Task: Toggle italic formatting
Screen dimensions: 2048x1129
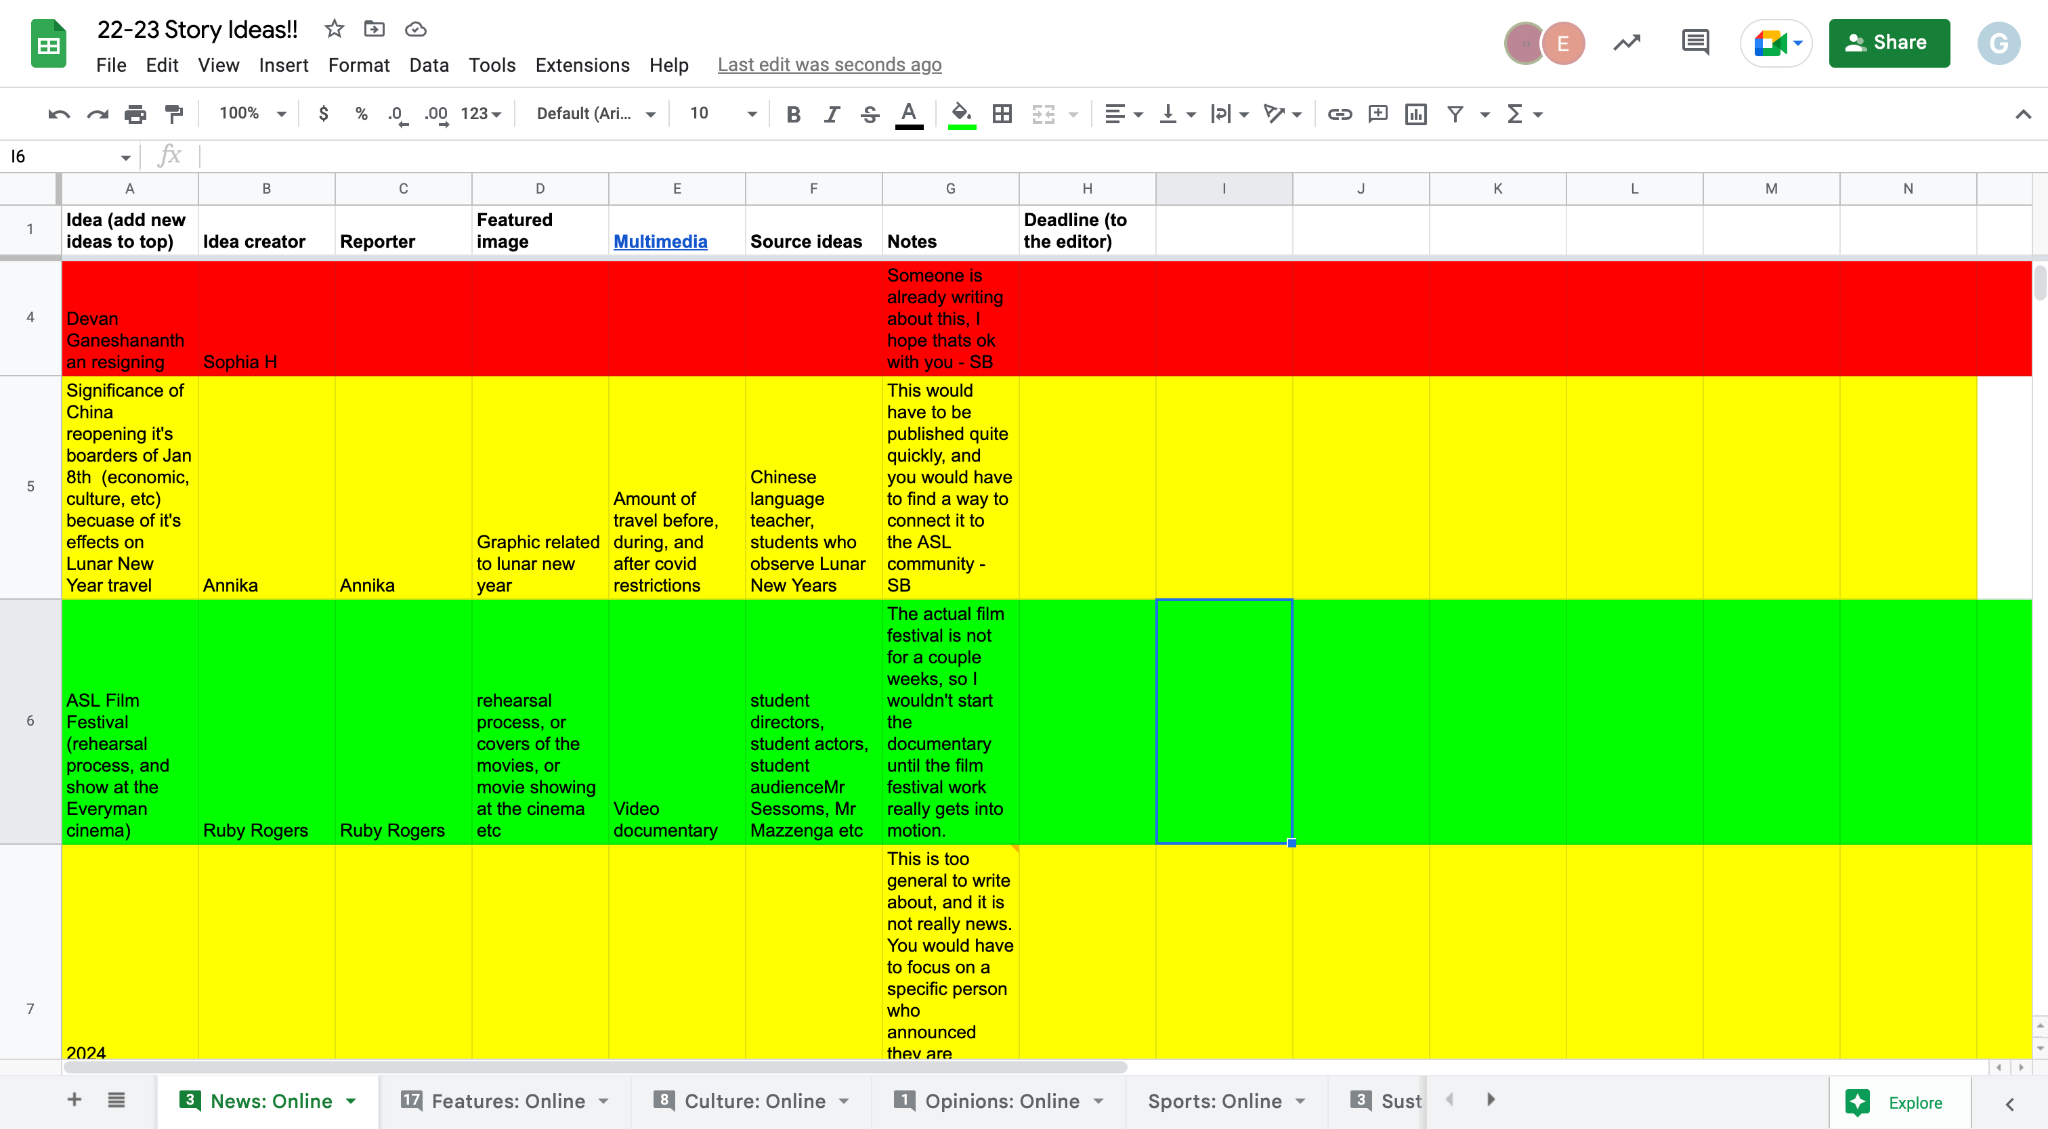Action: point(831,114)
